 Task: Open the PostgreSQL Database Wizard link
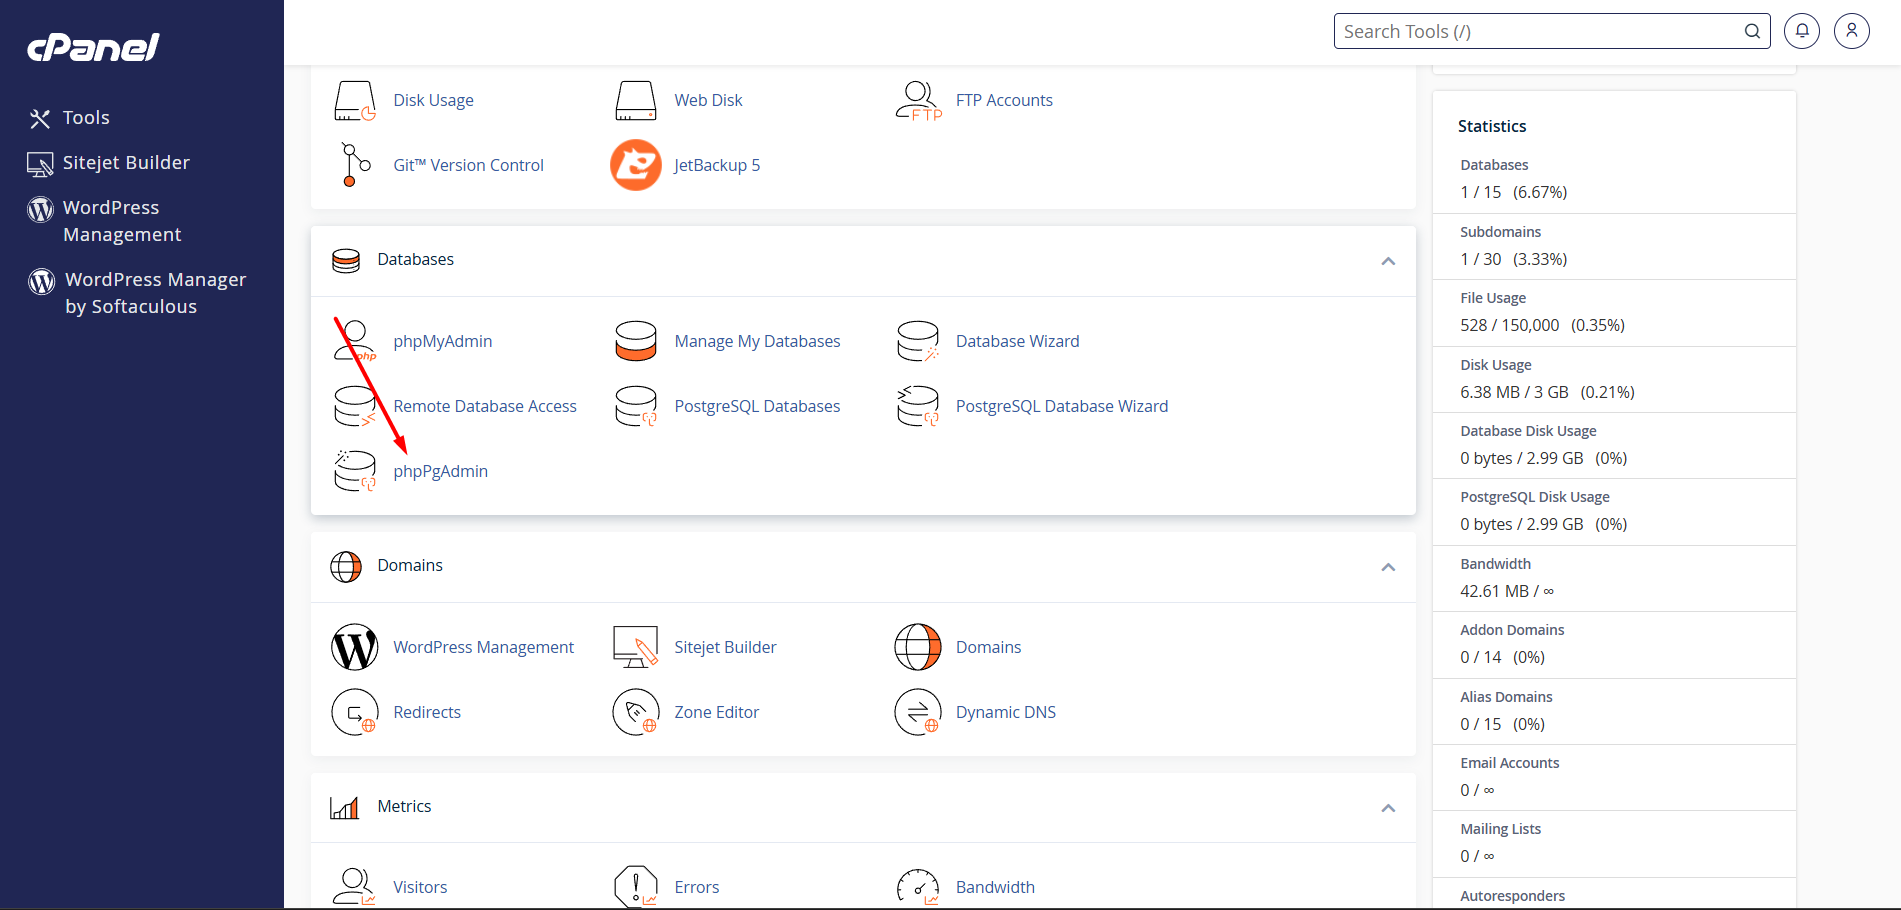pyautogui.click(x=1062, y=406)
